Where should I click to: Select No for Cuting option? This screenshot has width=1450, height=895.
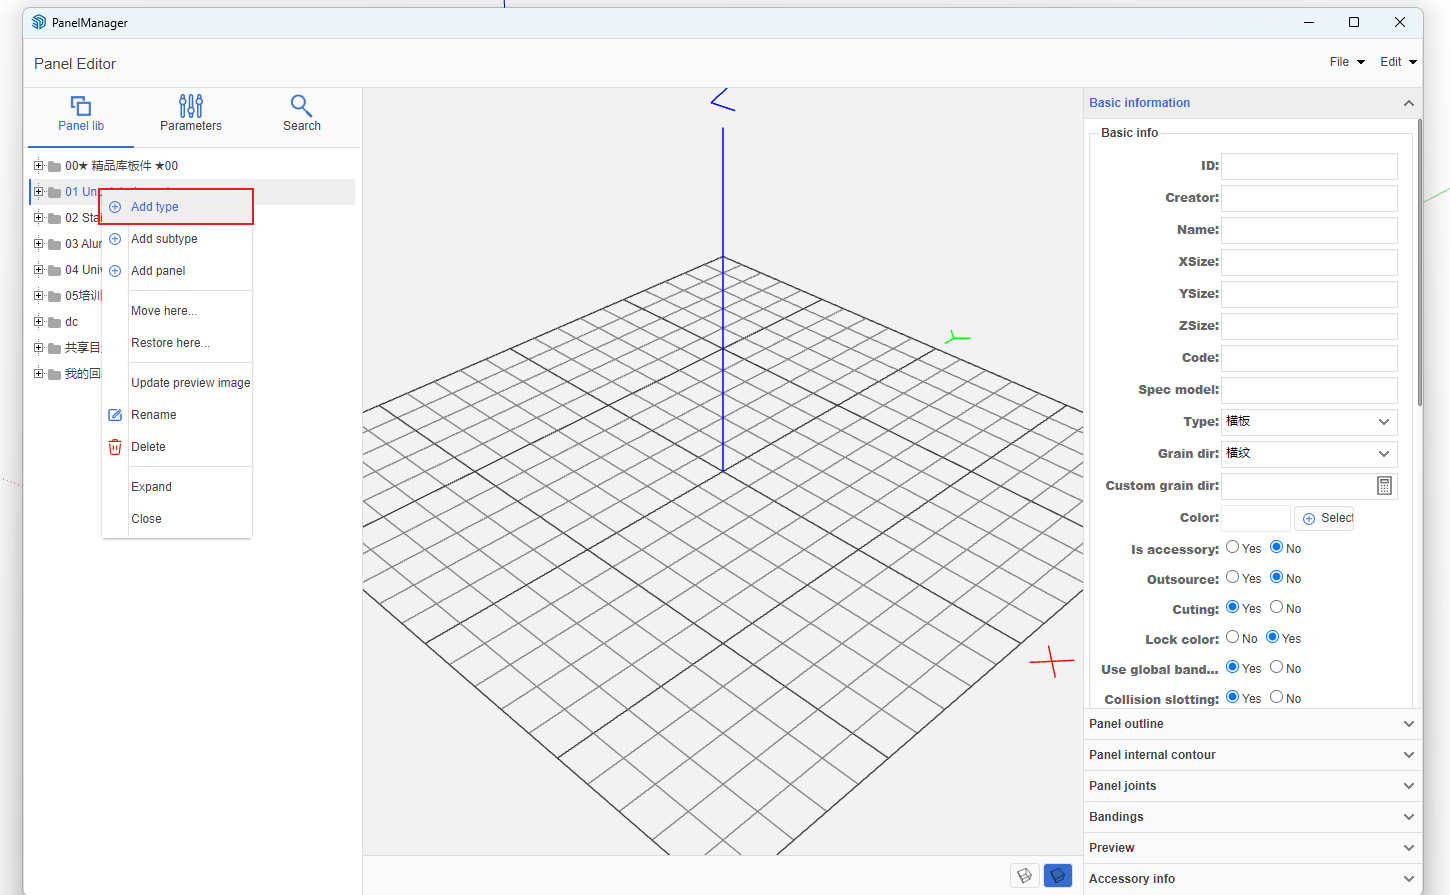coord(1277,607)
